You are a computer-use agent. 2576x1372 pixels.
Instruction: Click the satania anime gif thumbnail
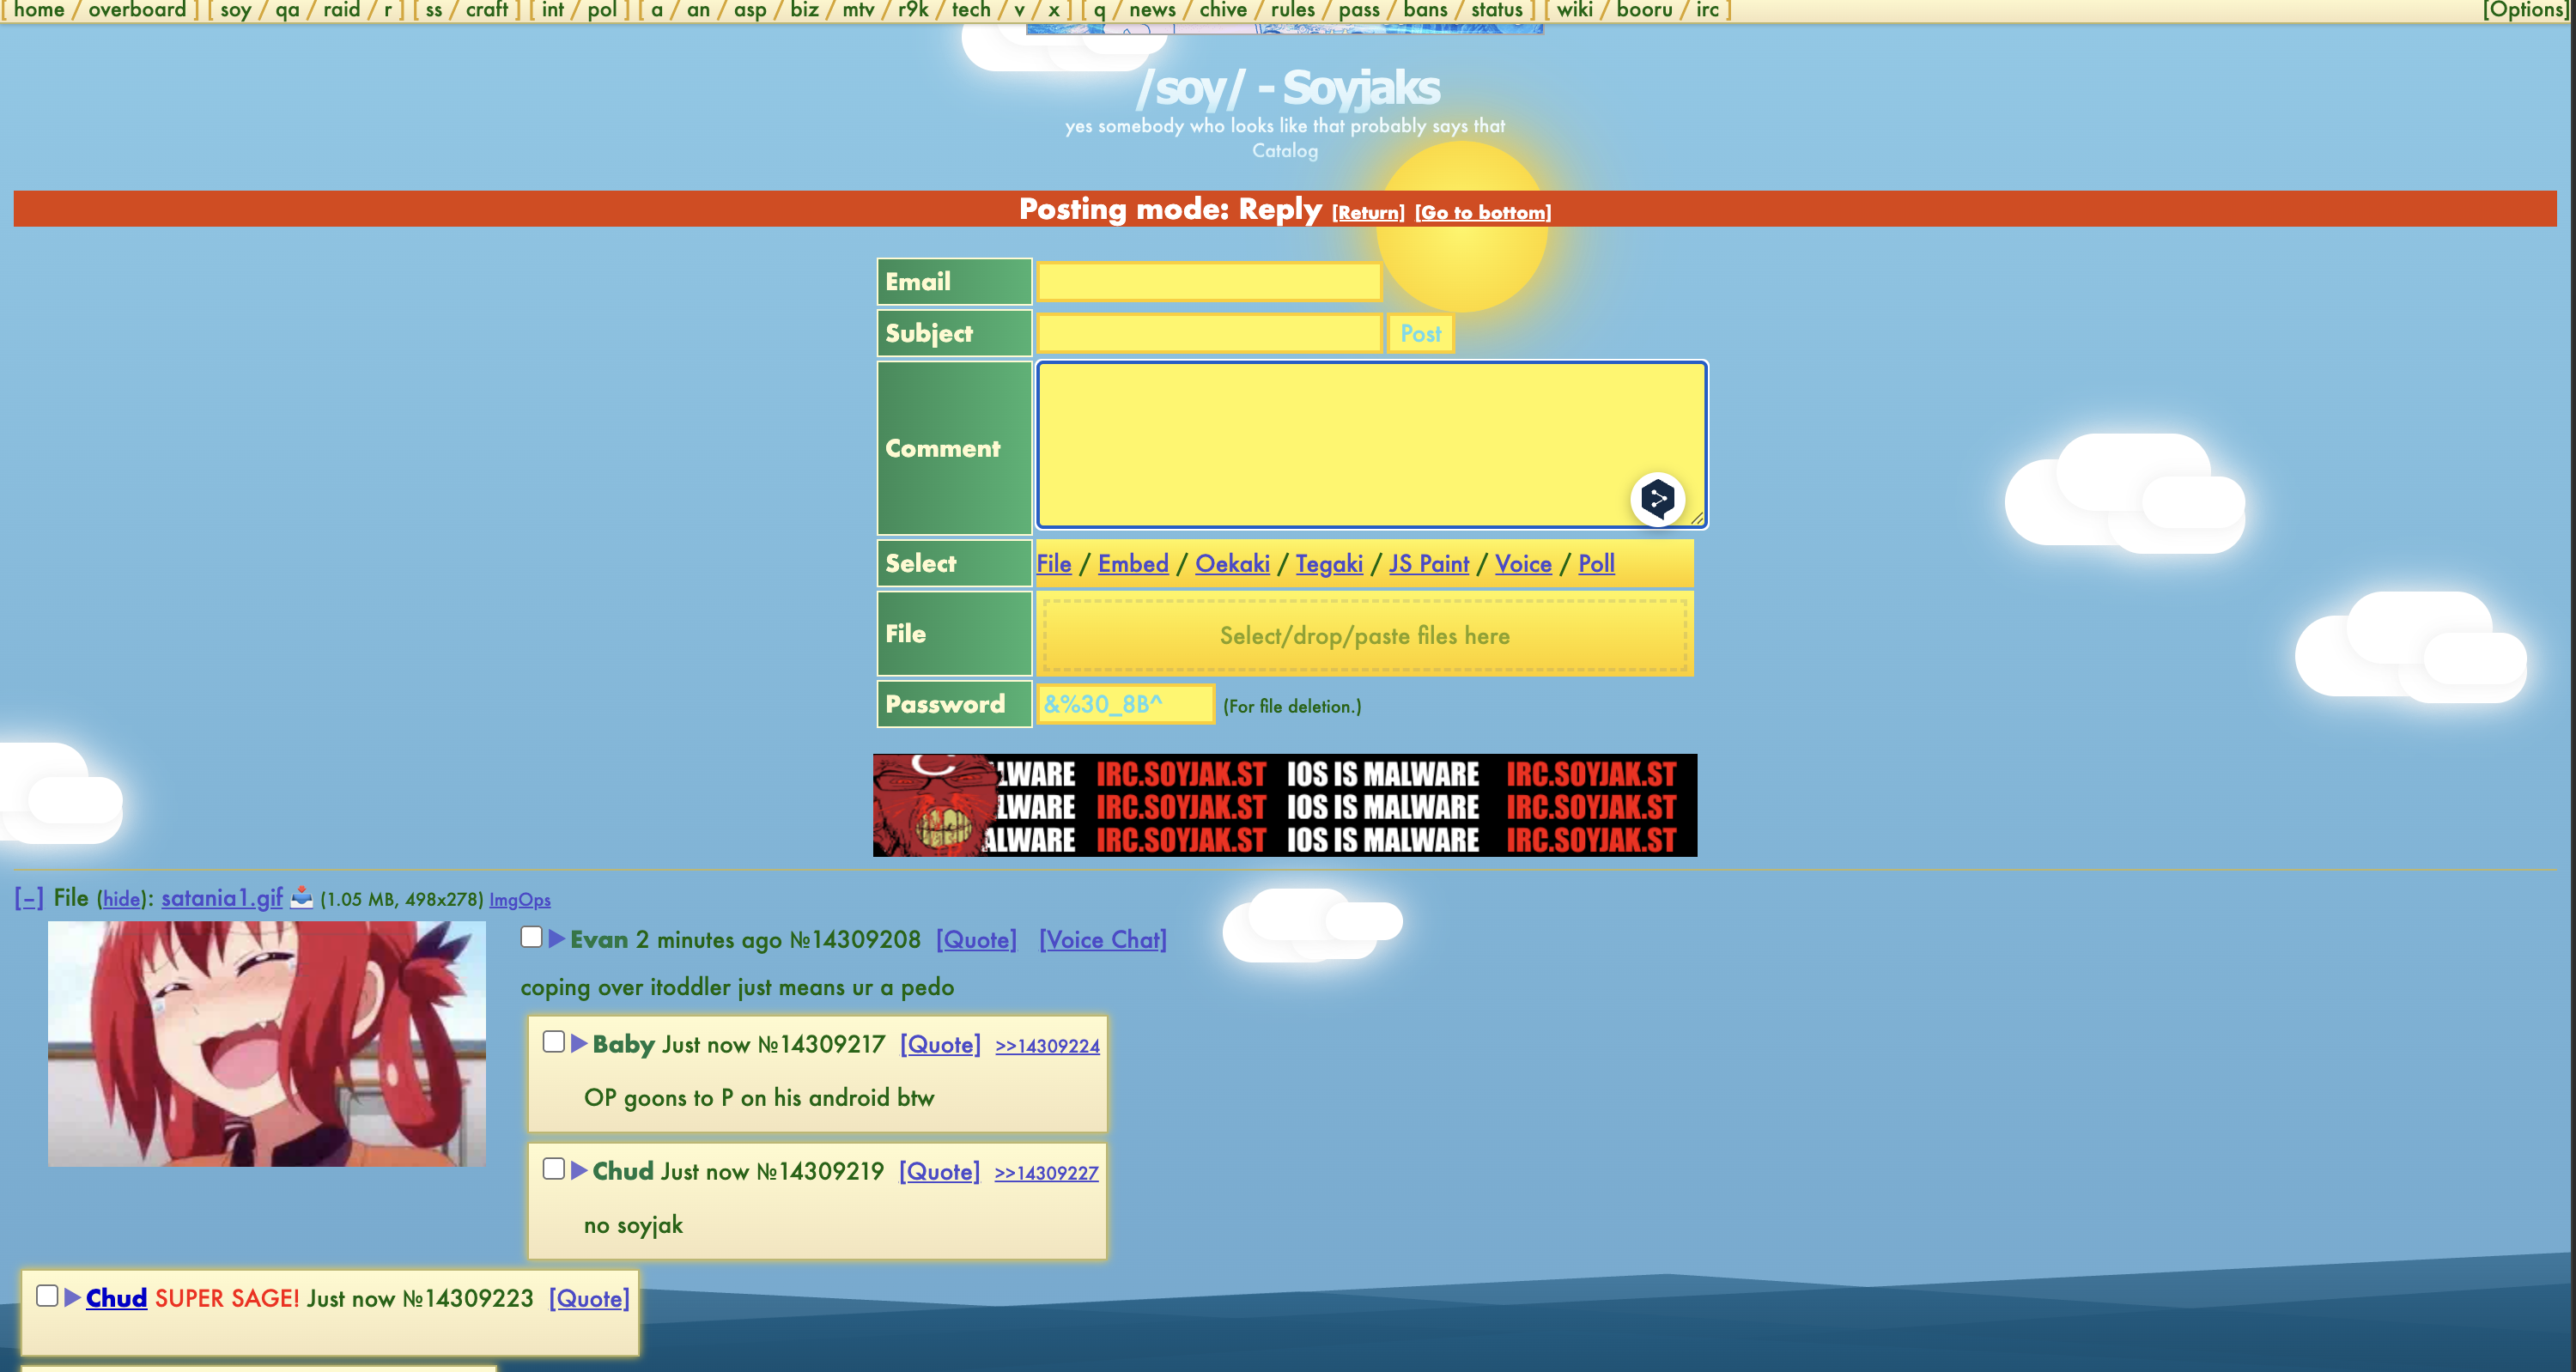pos(266,1043)
